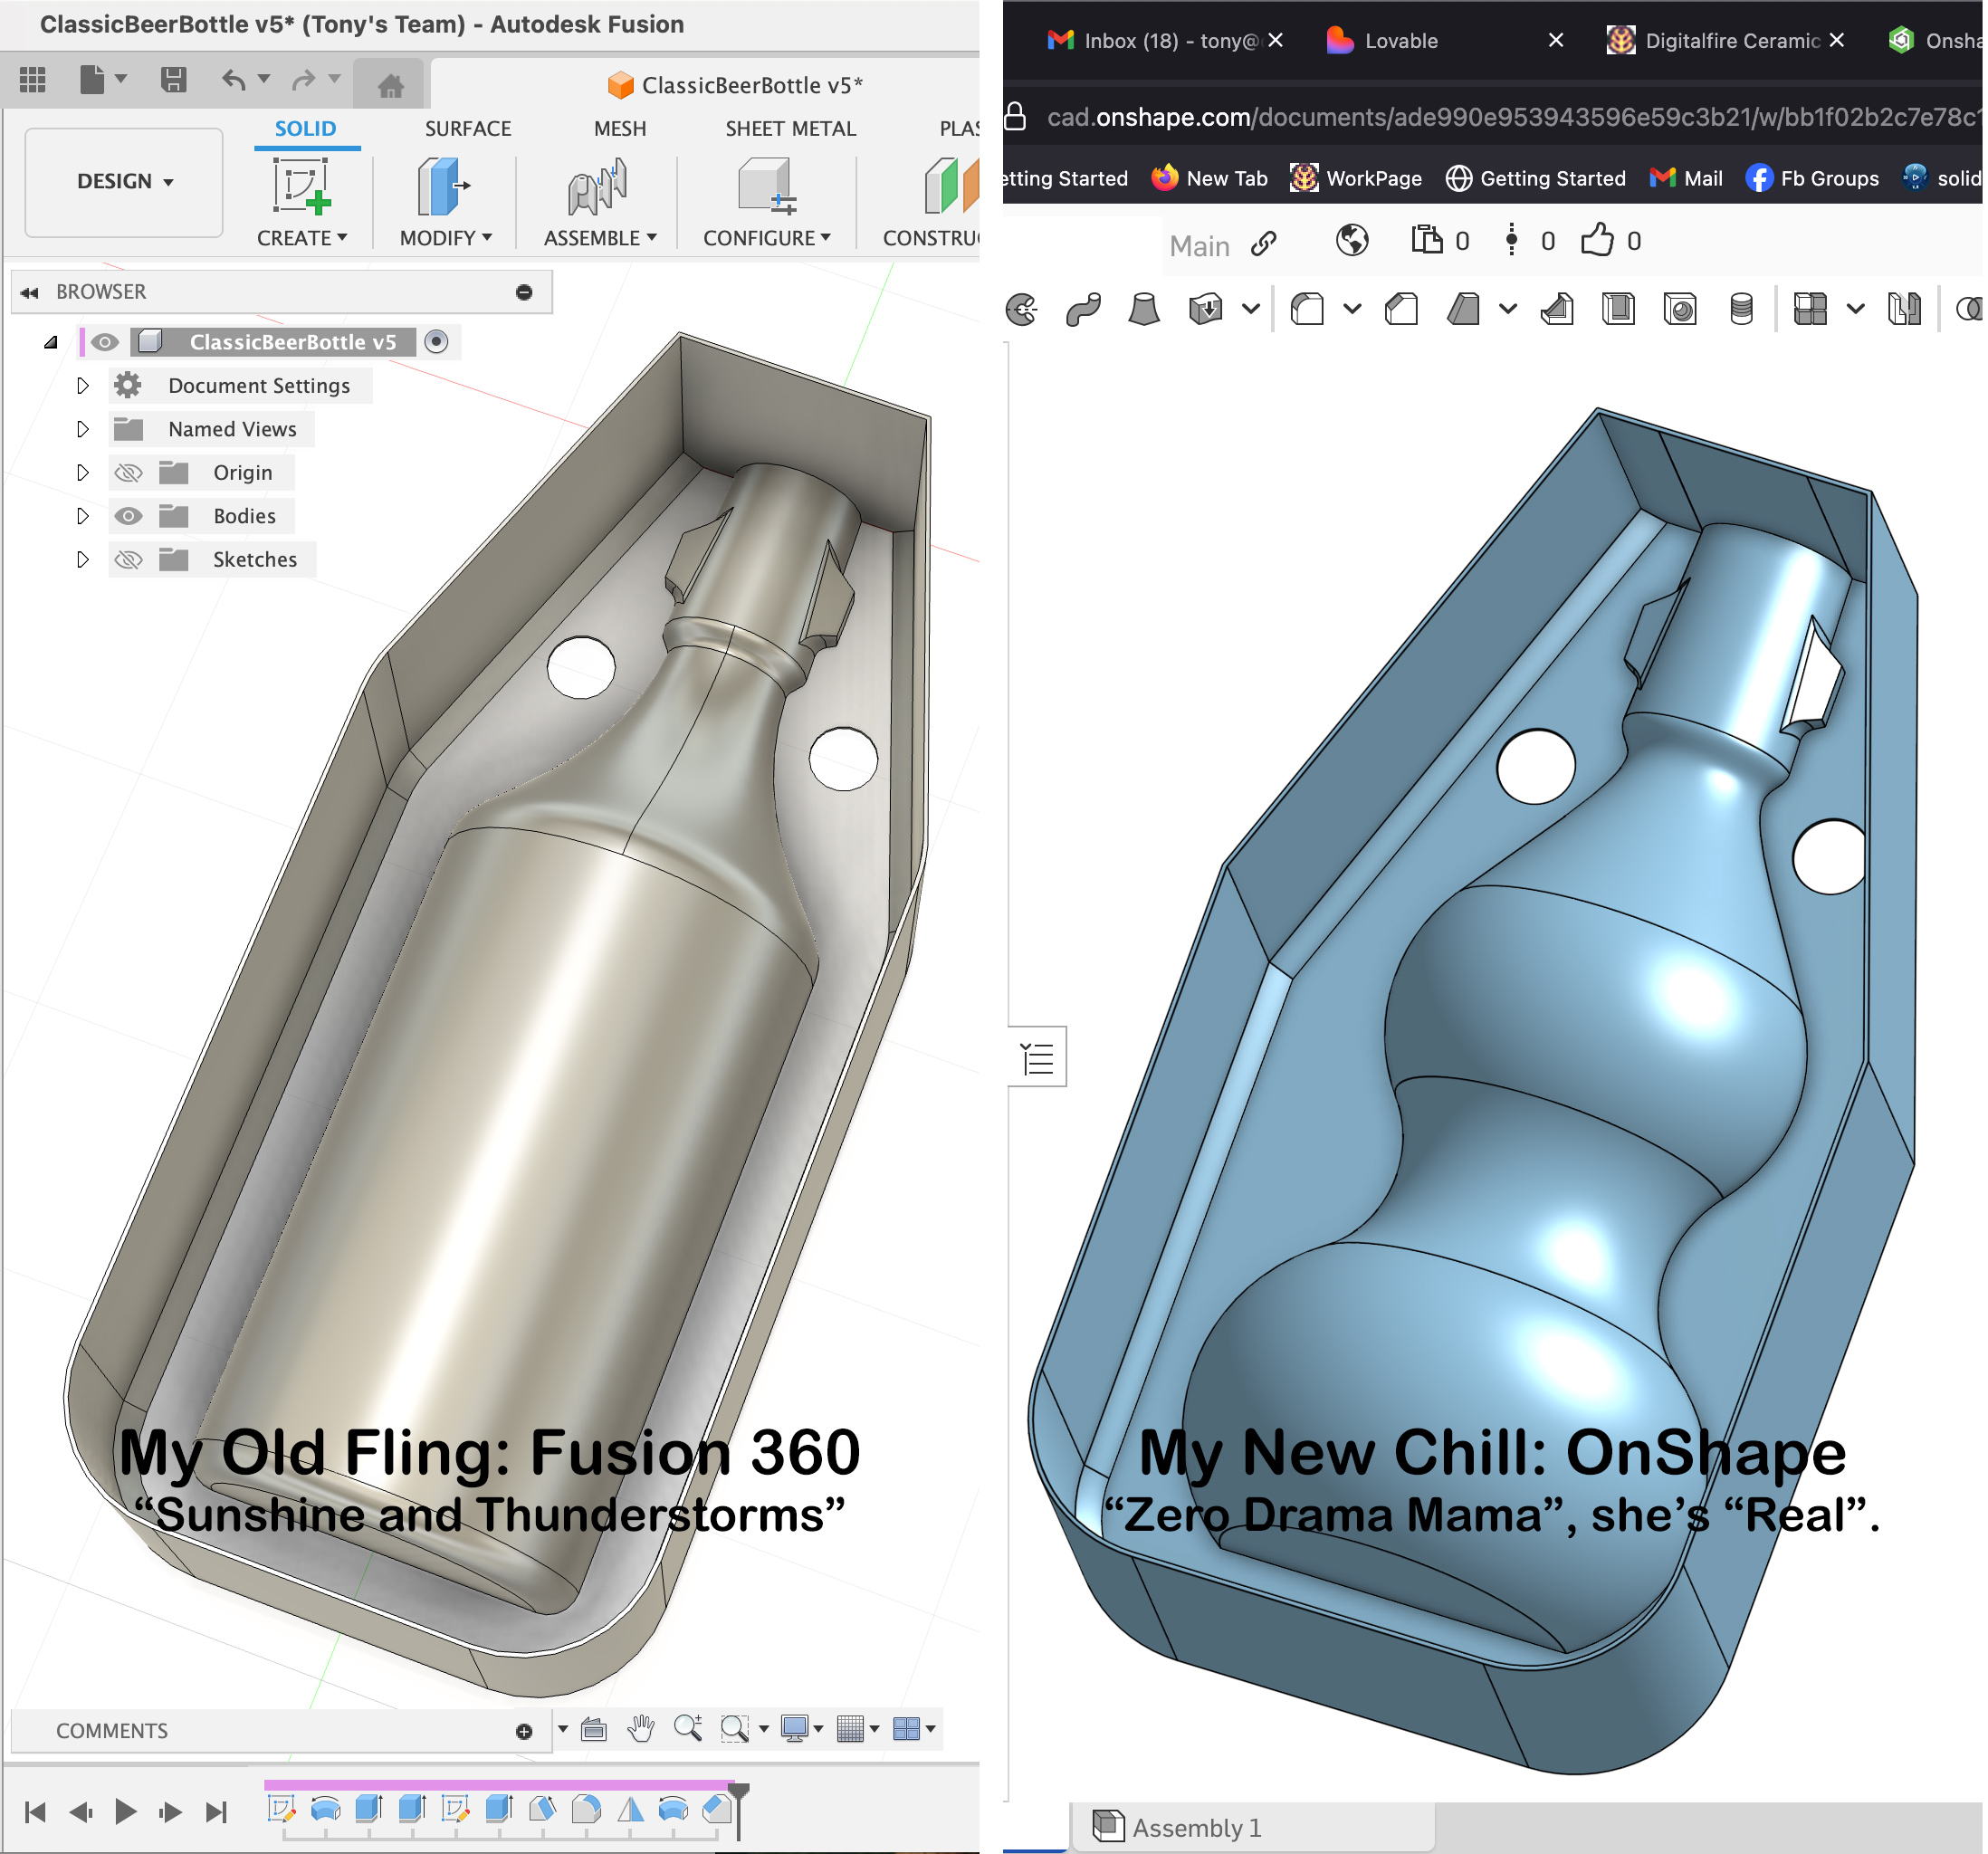Select the Onshape Chamfer tool

point(1402,309)
